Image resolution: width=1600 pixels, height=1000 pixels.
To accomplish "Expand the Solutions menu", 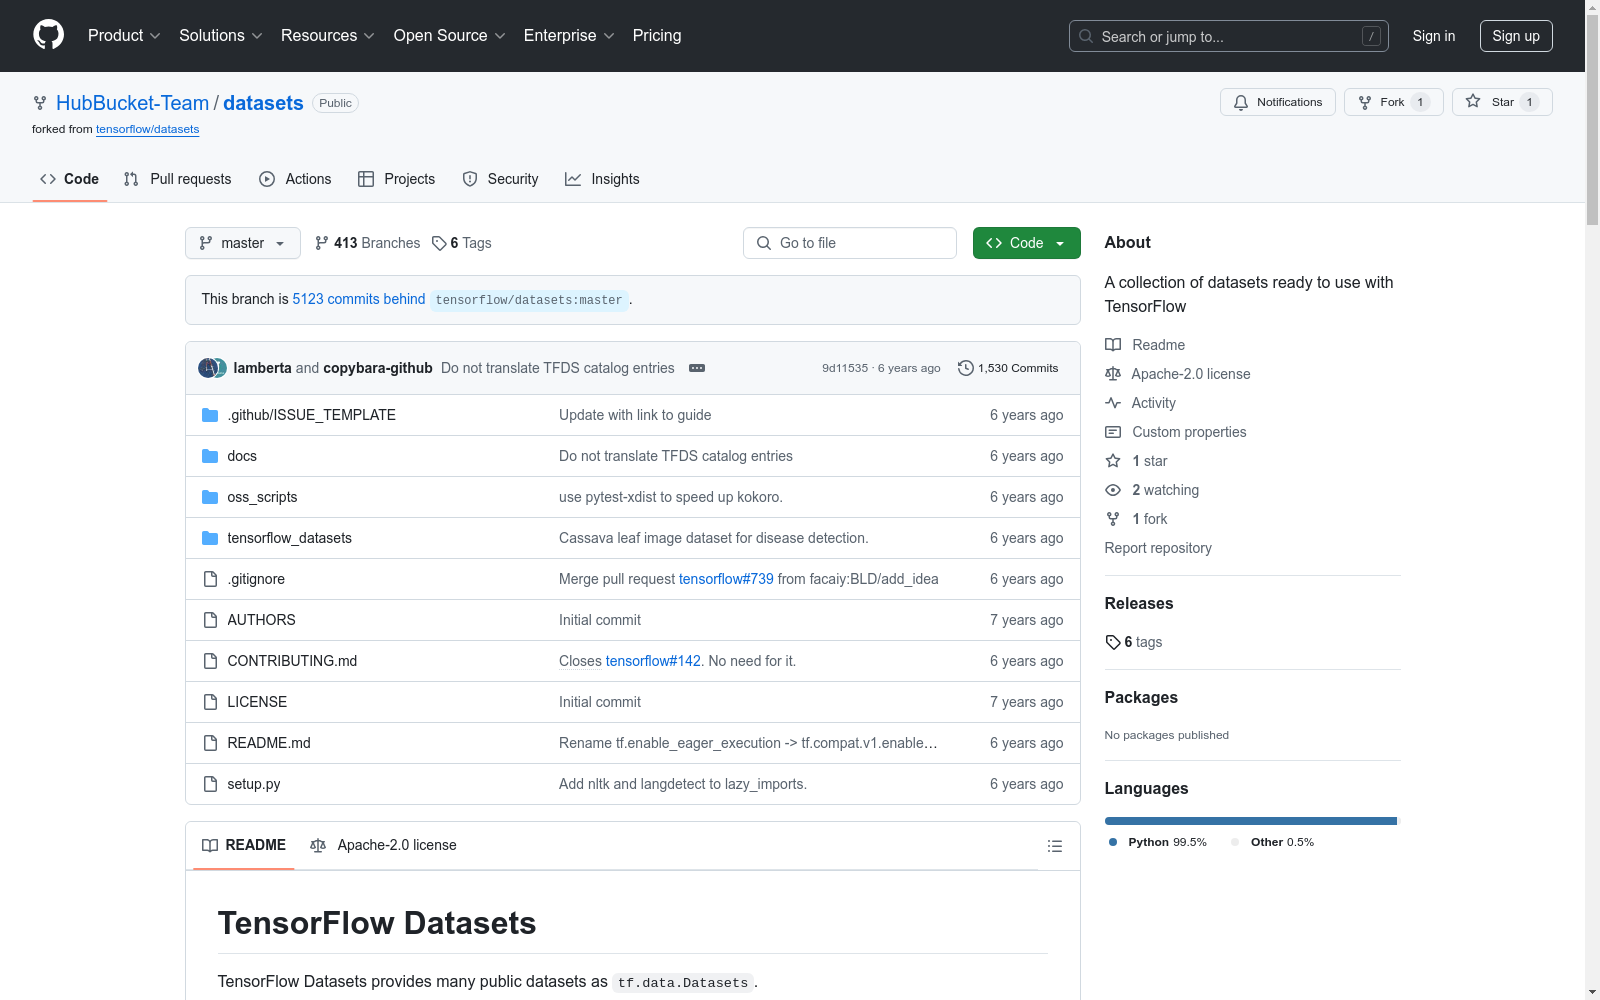I will [221, 35].
